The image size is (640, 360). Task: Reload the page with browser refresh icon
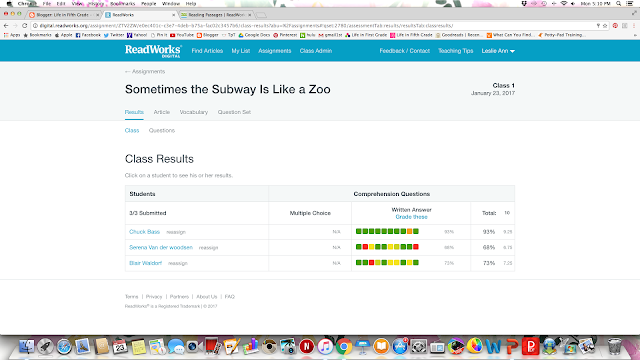coord(24,25)
